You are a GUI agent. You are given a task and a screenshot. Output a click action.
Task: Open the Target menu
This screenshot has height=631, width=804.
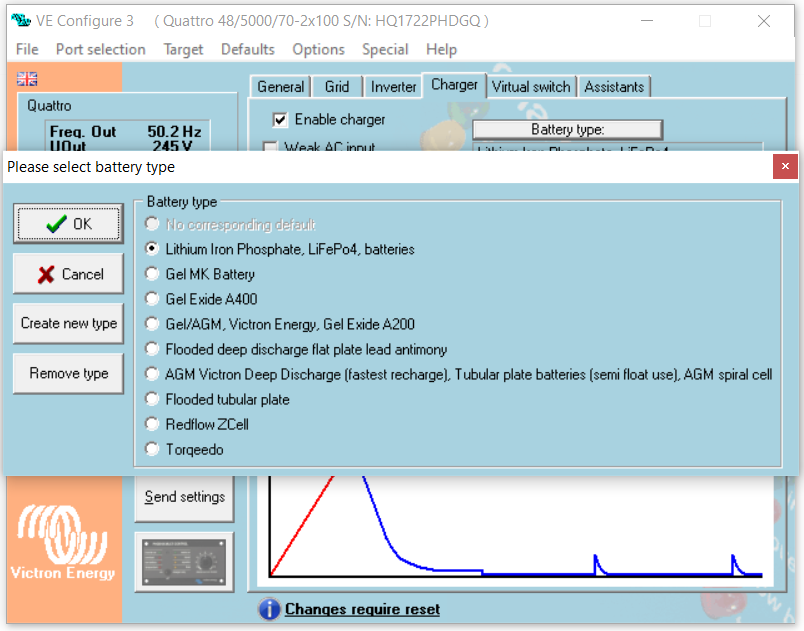(x=183, y=49)
